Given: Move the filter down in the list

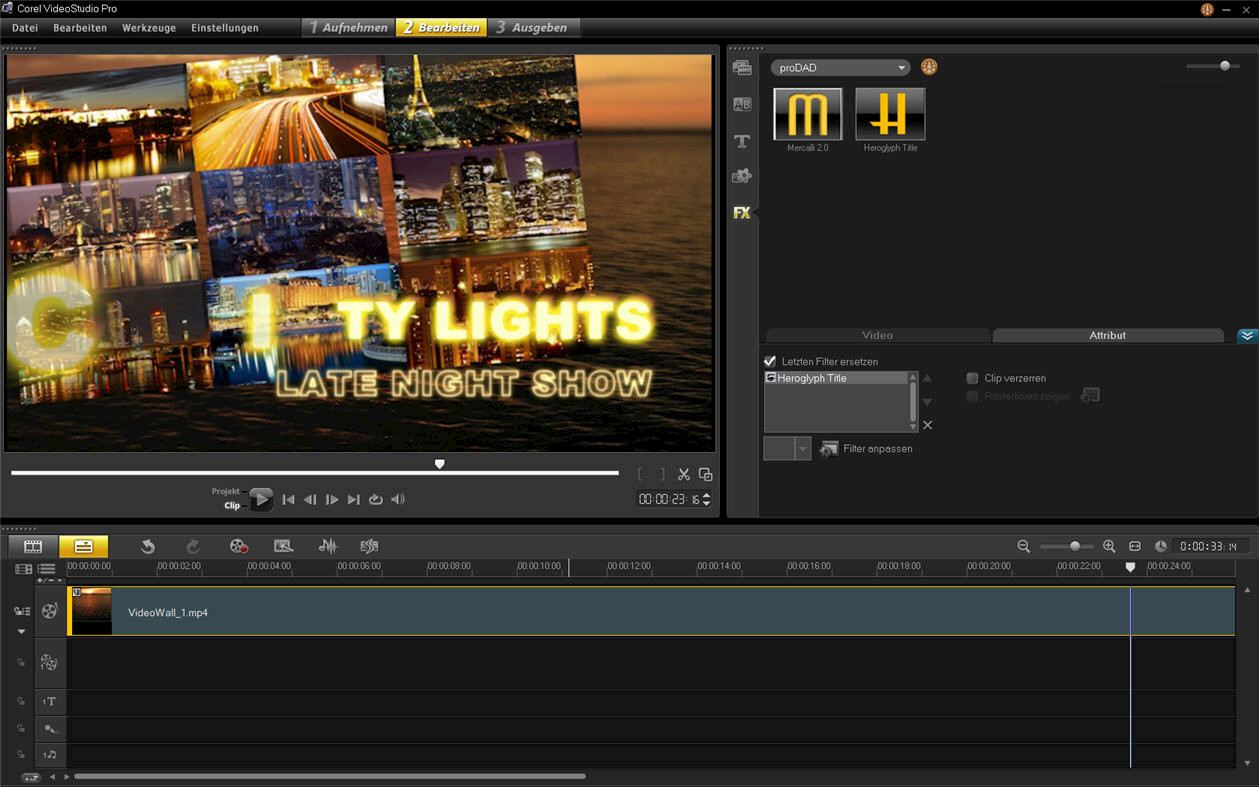Looking at the screenshot, I should point(928,402).
